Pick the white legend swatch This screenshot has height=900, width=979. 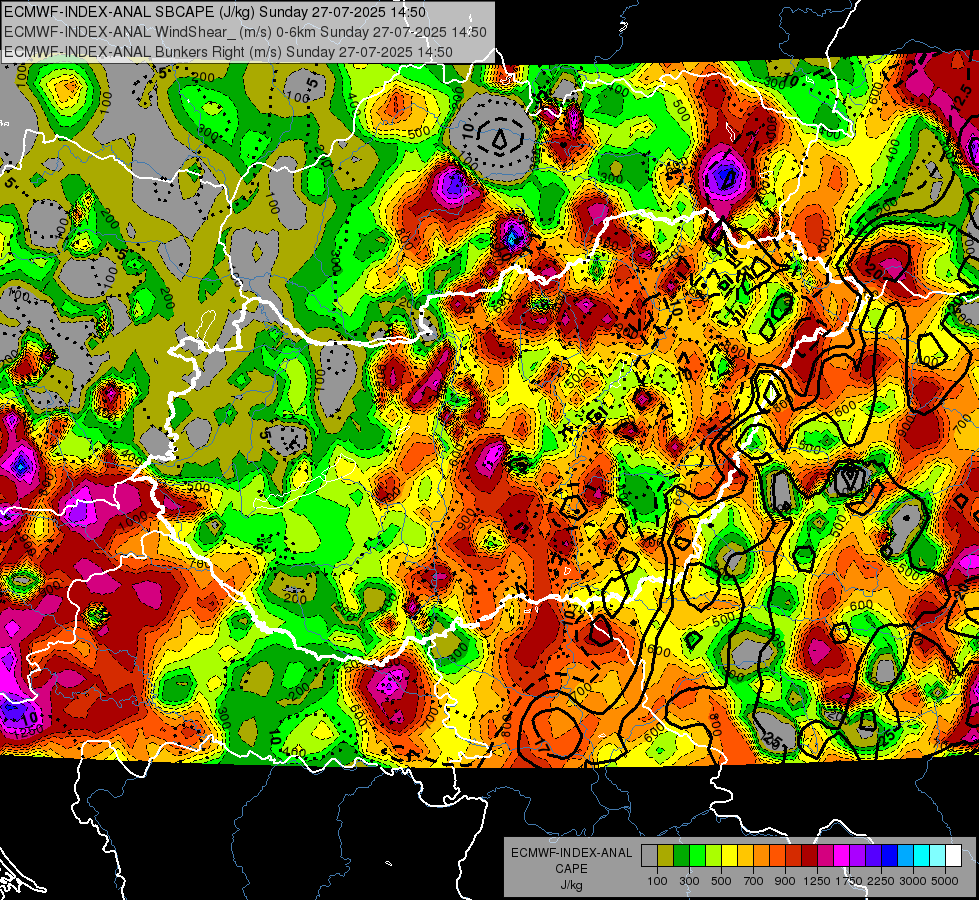pos(953,856)
